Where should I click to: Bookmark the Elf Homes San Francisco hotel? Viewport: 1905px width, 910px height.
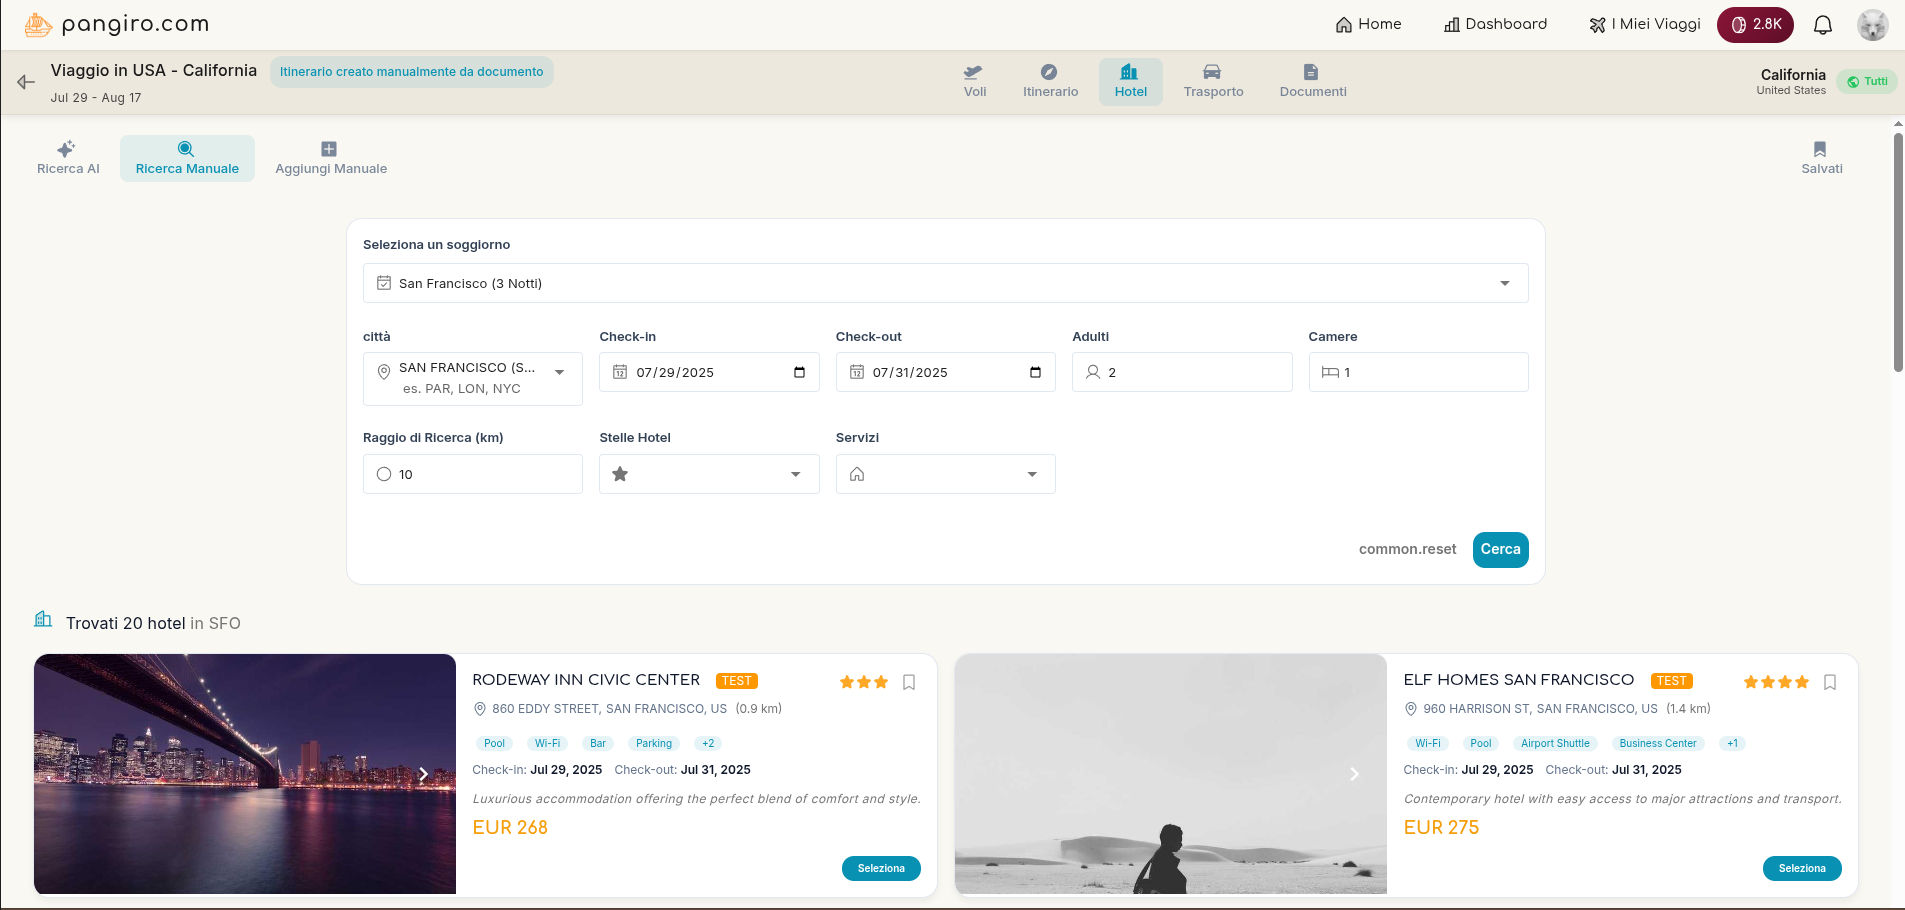(x=1829, y=682)
